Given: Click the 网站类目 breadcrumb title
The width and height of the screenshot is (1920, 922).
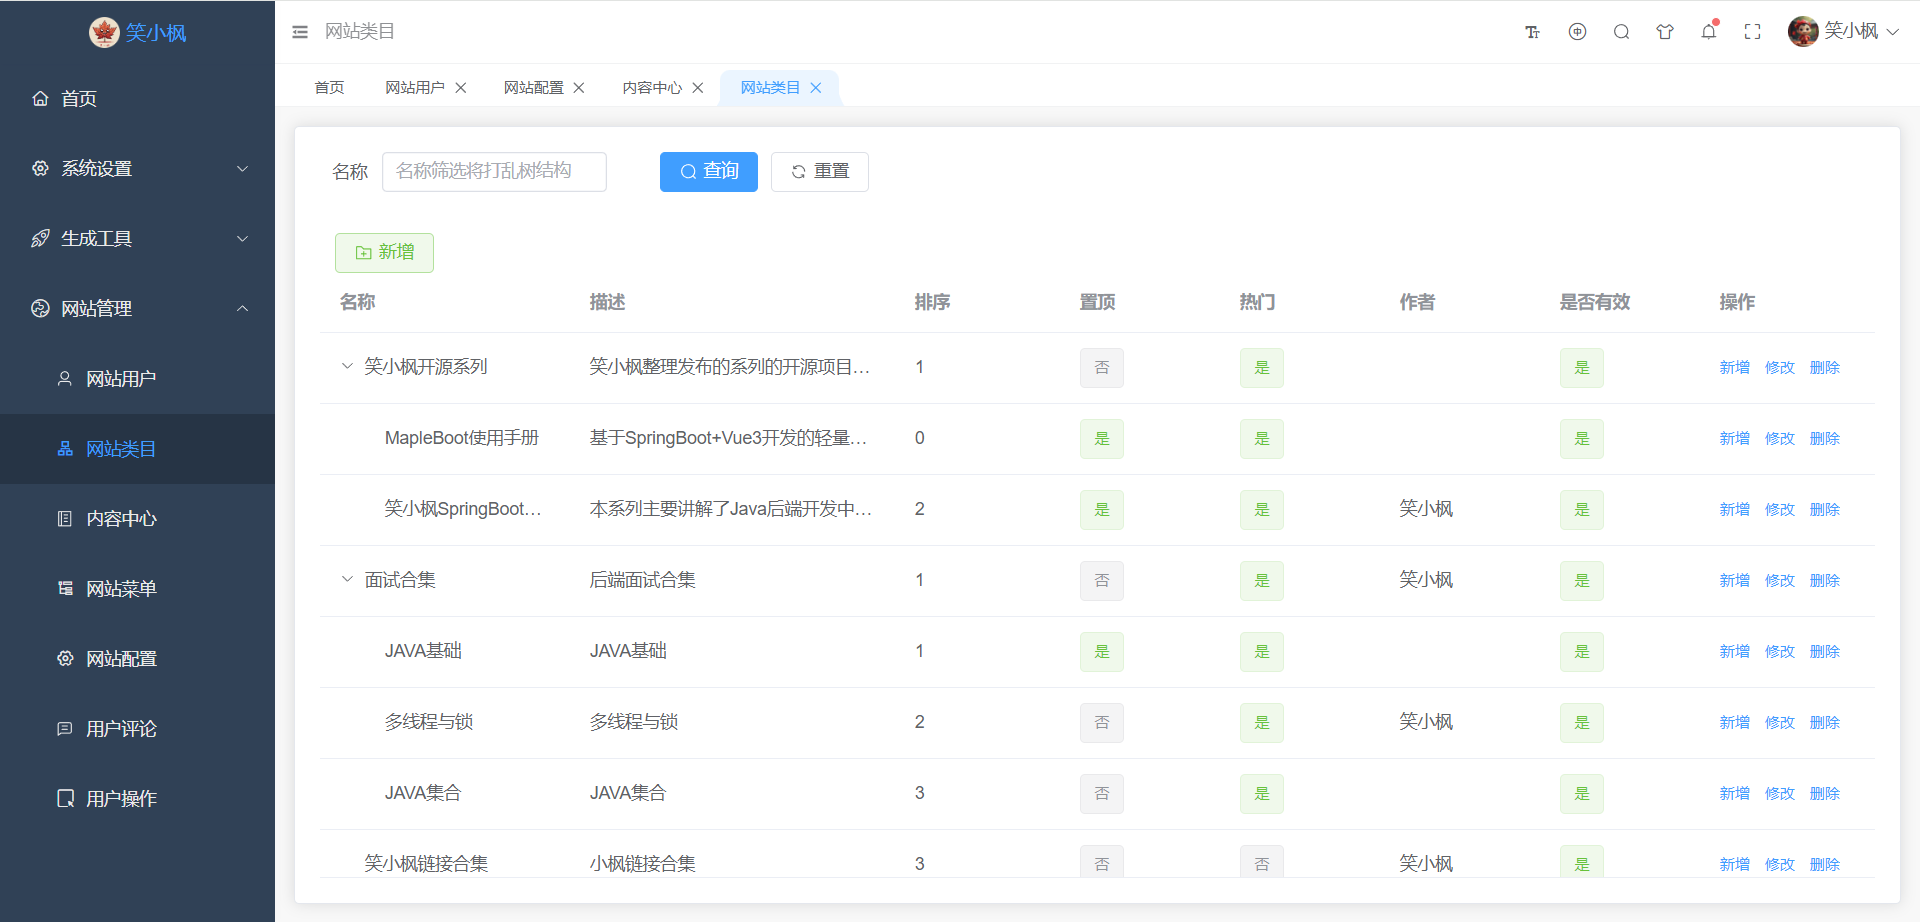Looking at the screenshot, I should pyautogui.click(x=359, y=32).
